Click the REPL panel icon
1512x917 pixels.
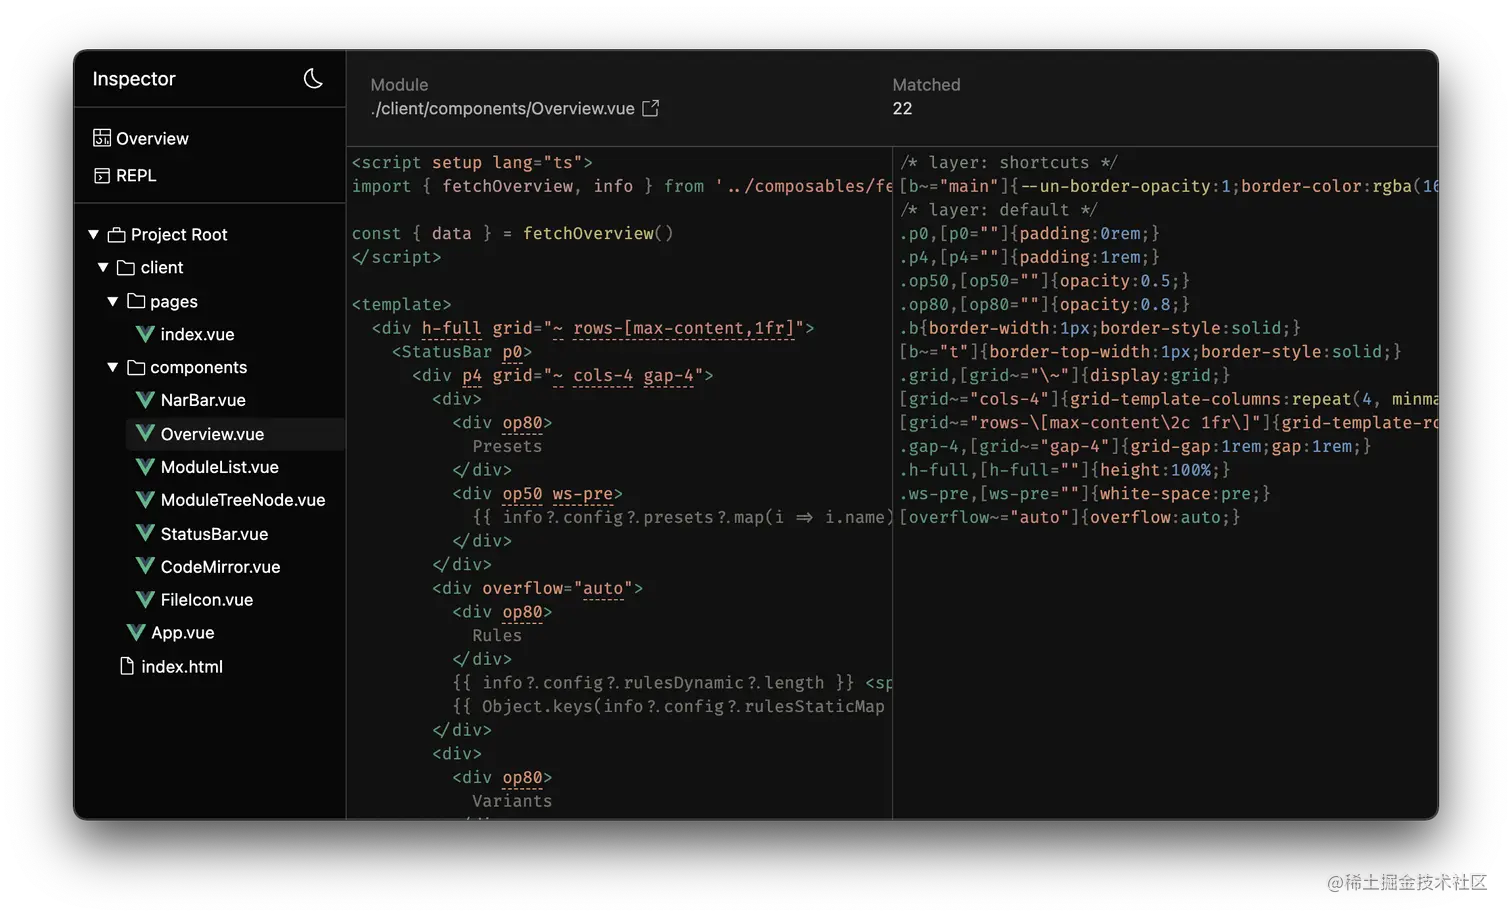coord(102,176)
